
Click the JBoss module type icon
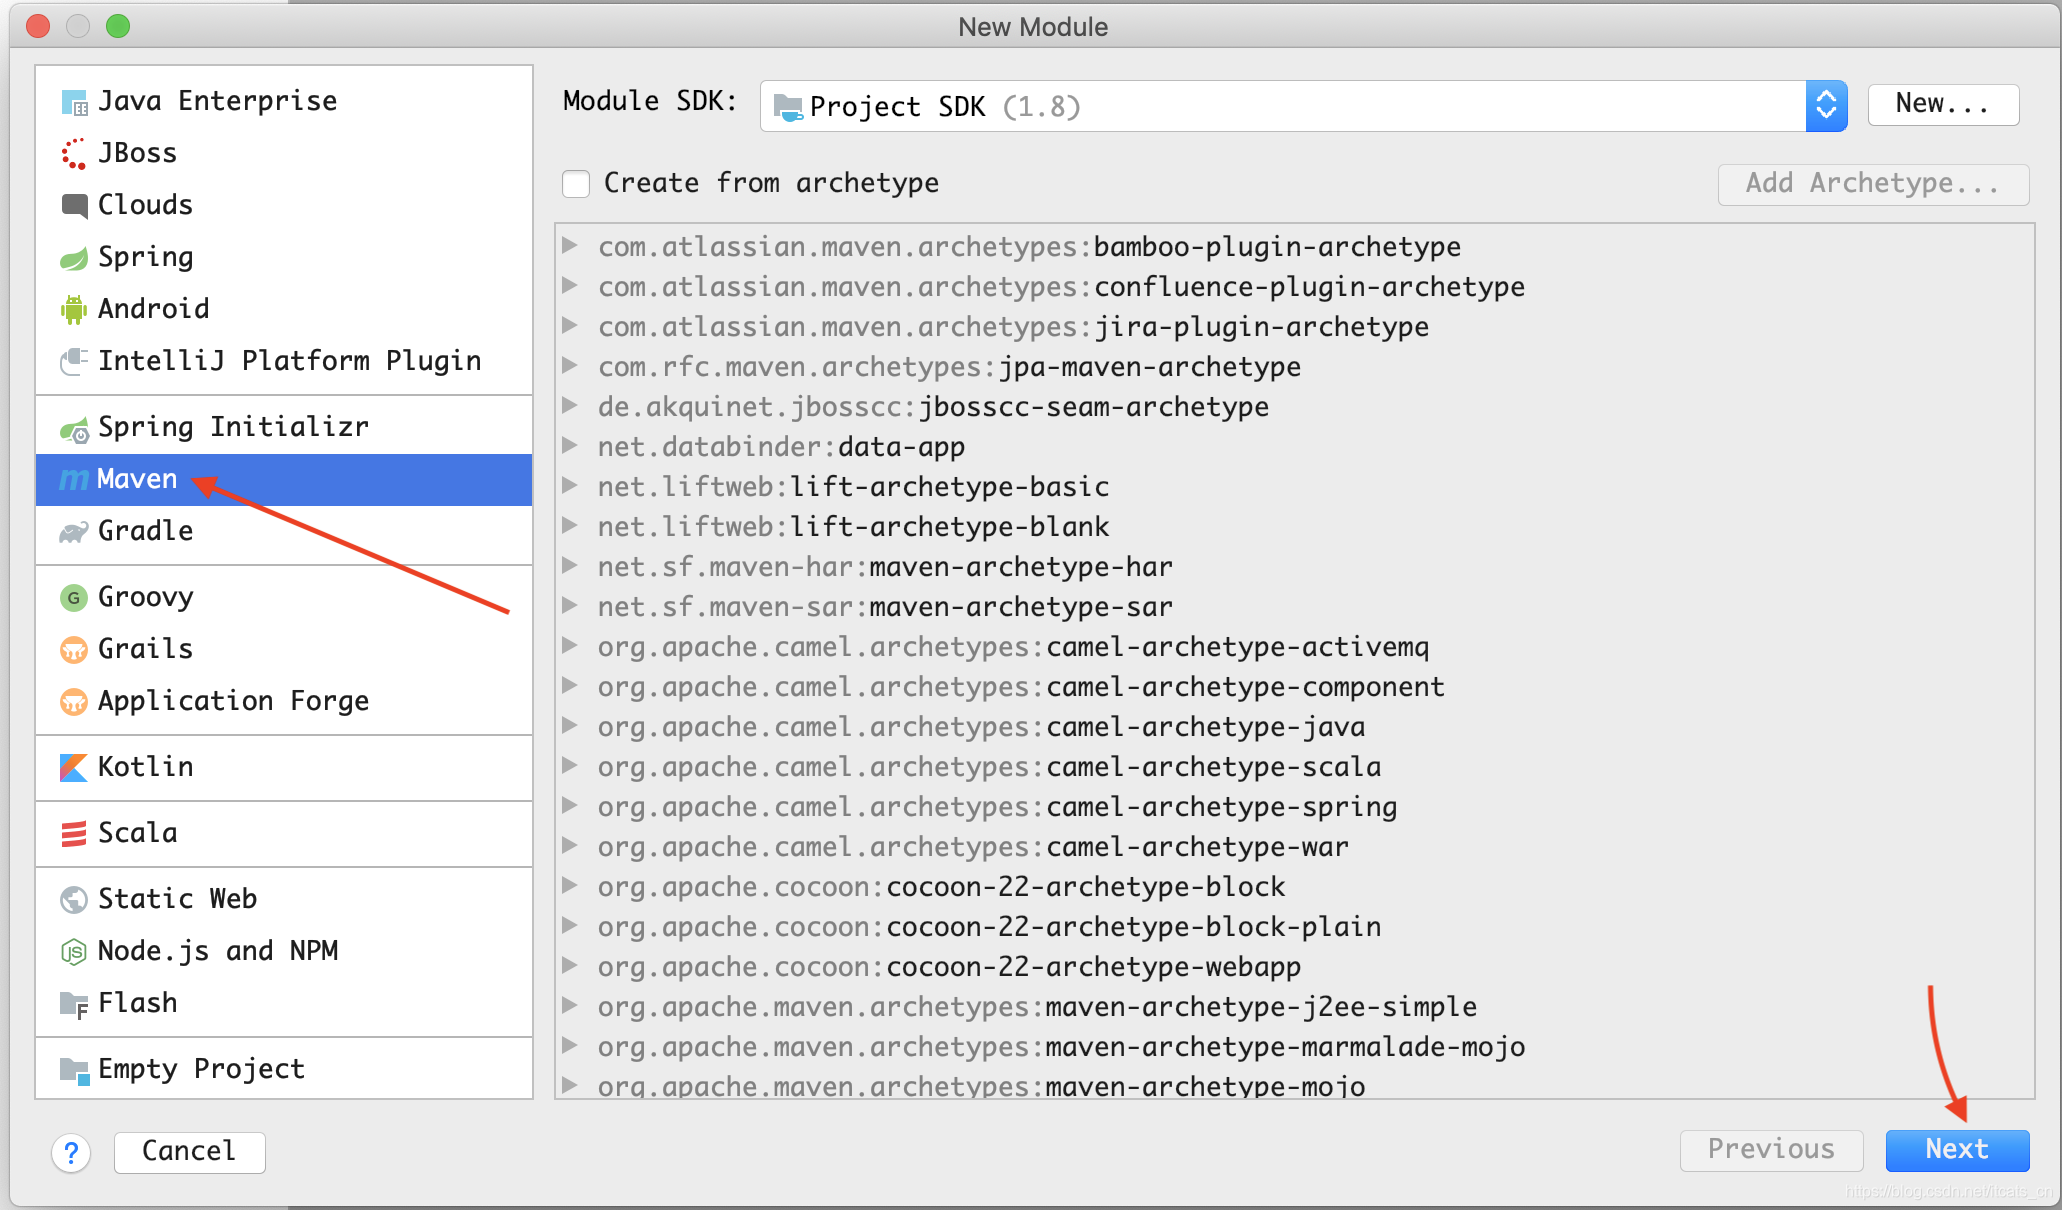coord(73,154)
